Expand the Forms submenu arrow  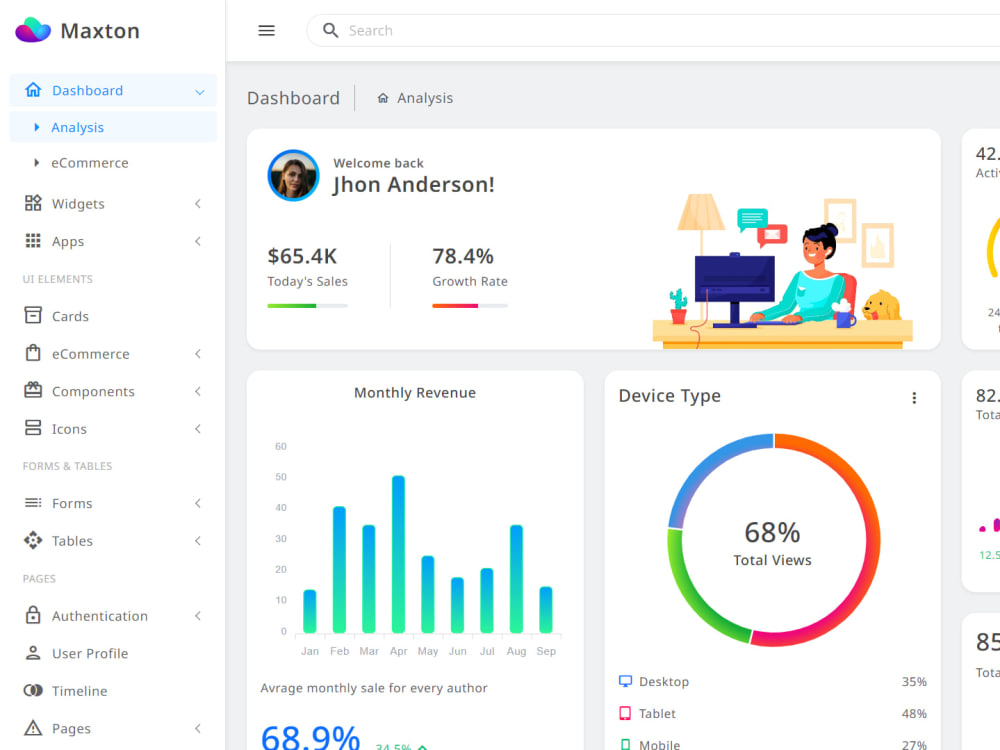198,503
